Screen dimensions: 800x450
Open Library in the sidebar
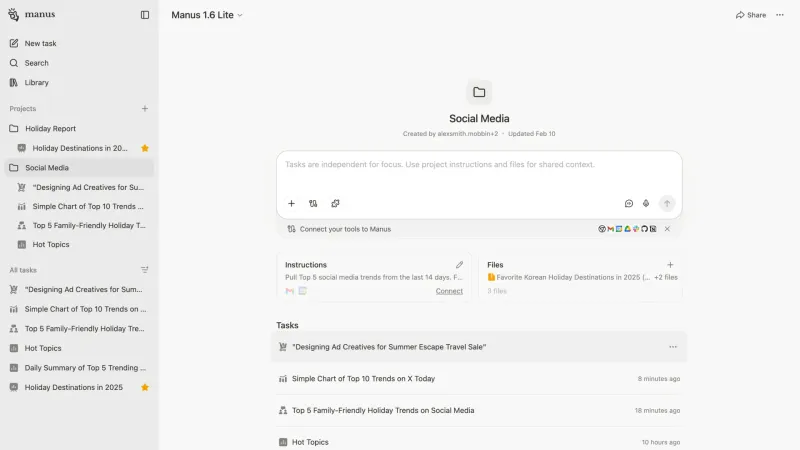pyautogui.click(x=79, y=82)
